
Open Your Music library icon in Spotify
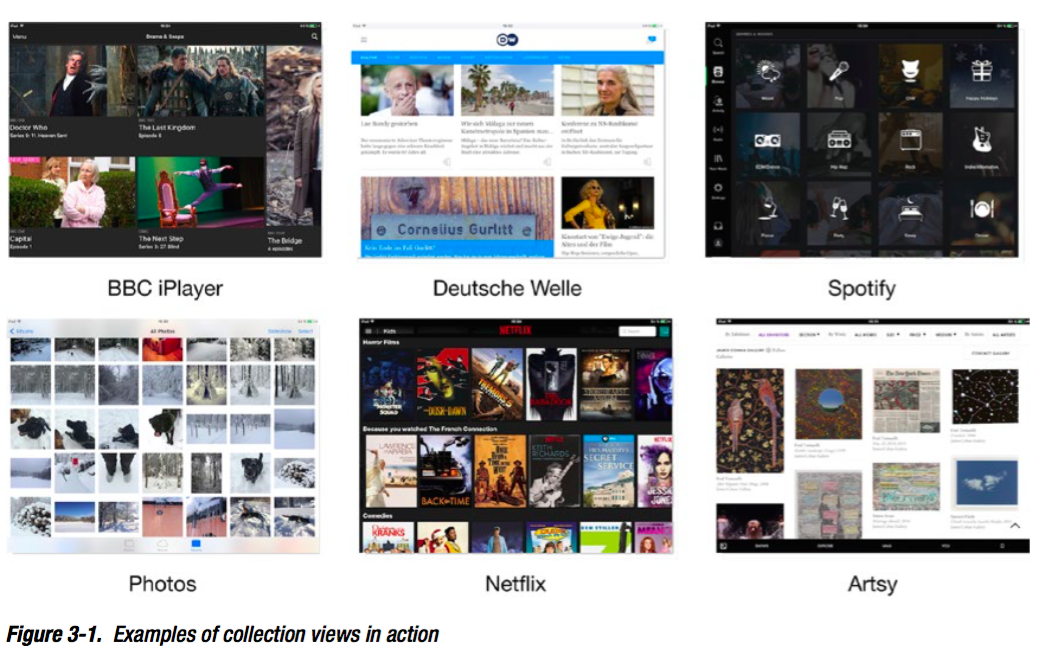[x=718, y=159]
